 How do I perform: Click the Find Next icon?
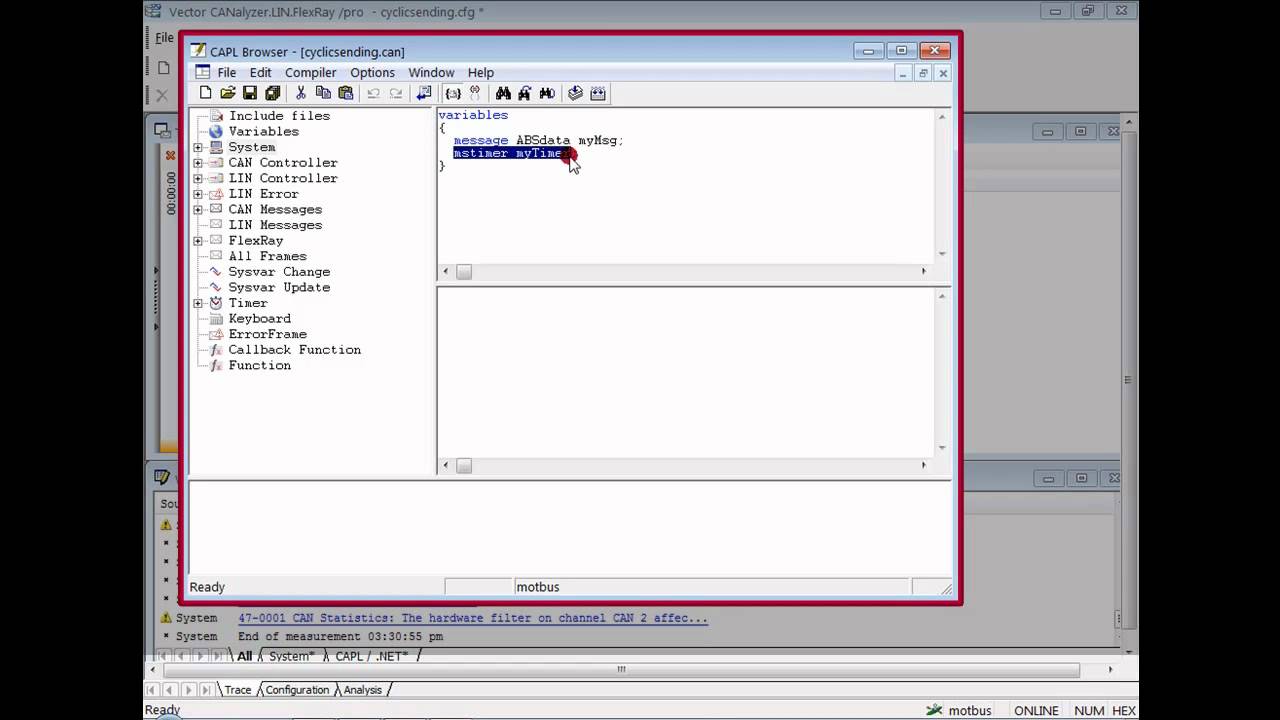[524, 93]
